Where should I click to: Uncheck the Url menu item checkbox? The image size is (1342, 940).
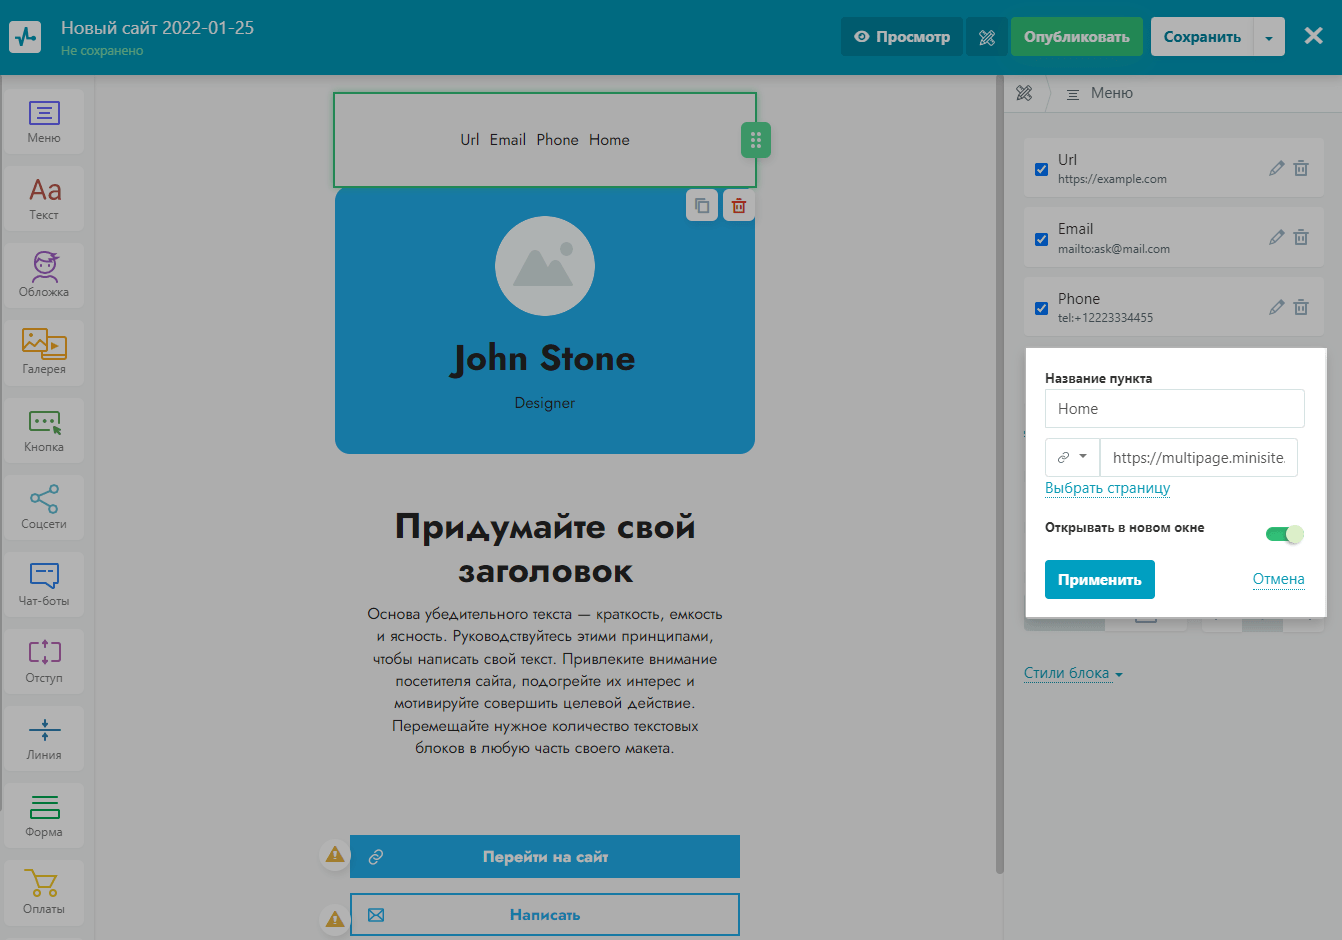(x=1041, y=169)
